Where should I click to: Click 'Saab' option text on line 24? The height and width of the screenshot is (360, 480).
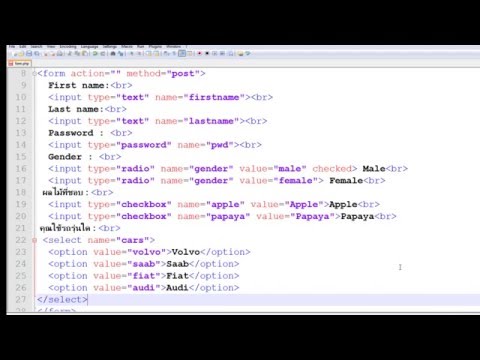[178, 264]
